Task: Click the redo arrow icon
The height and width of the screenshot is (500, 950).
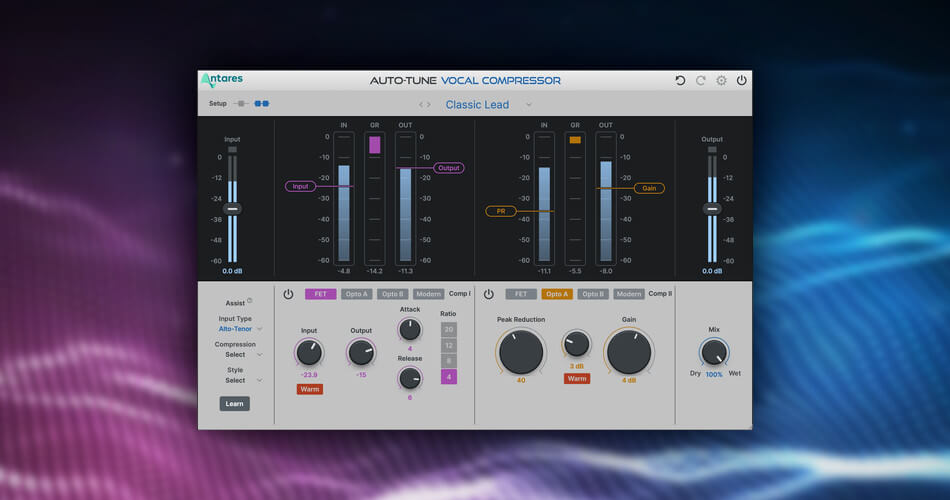Action: pyautogui.click(x=700, y=81)
